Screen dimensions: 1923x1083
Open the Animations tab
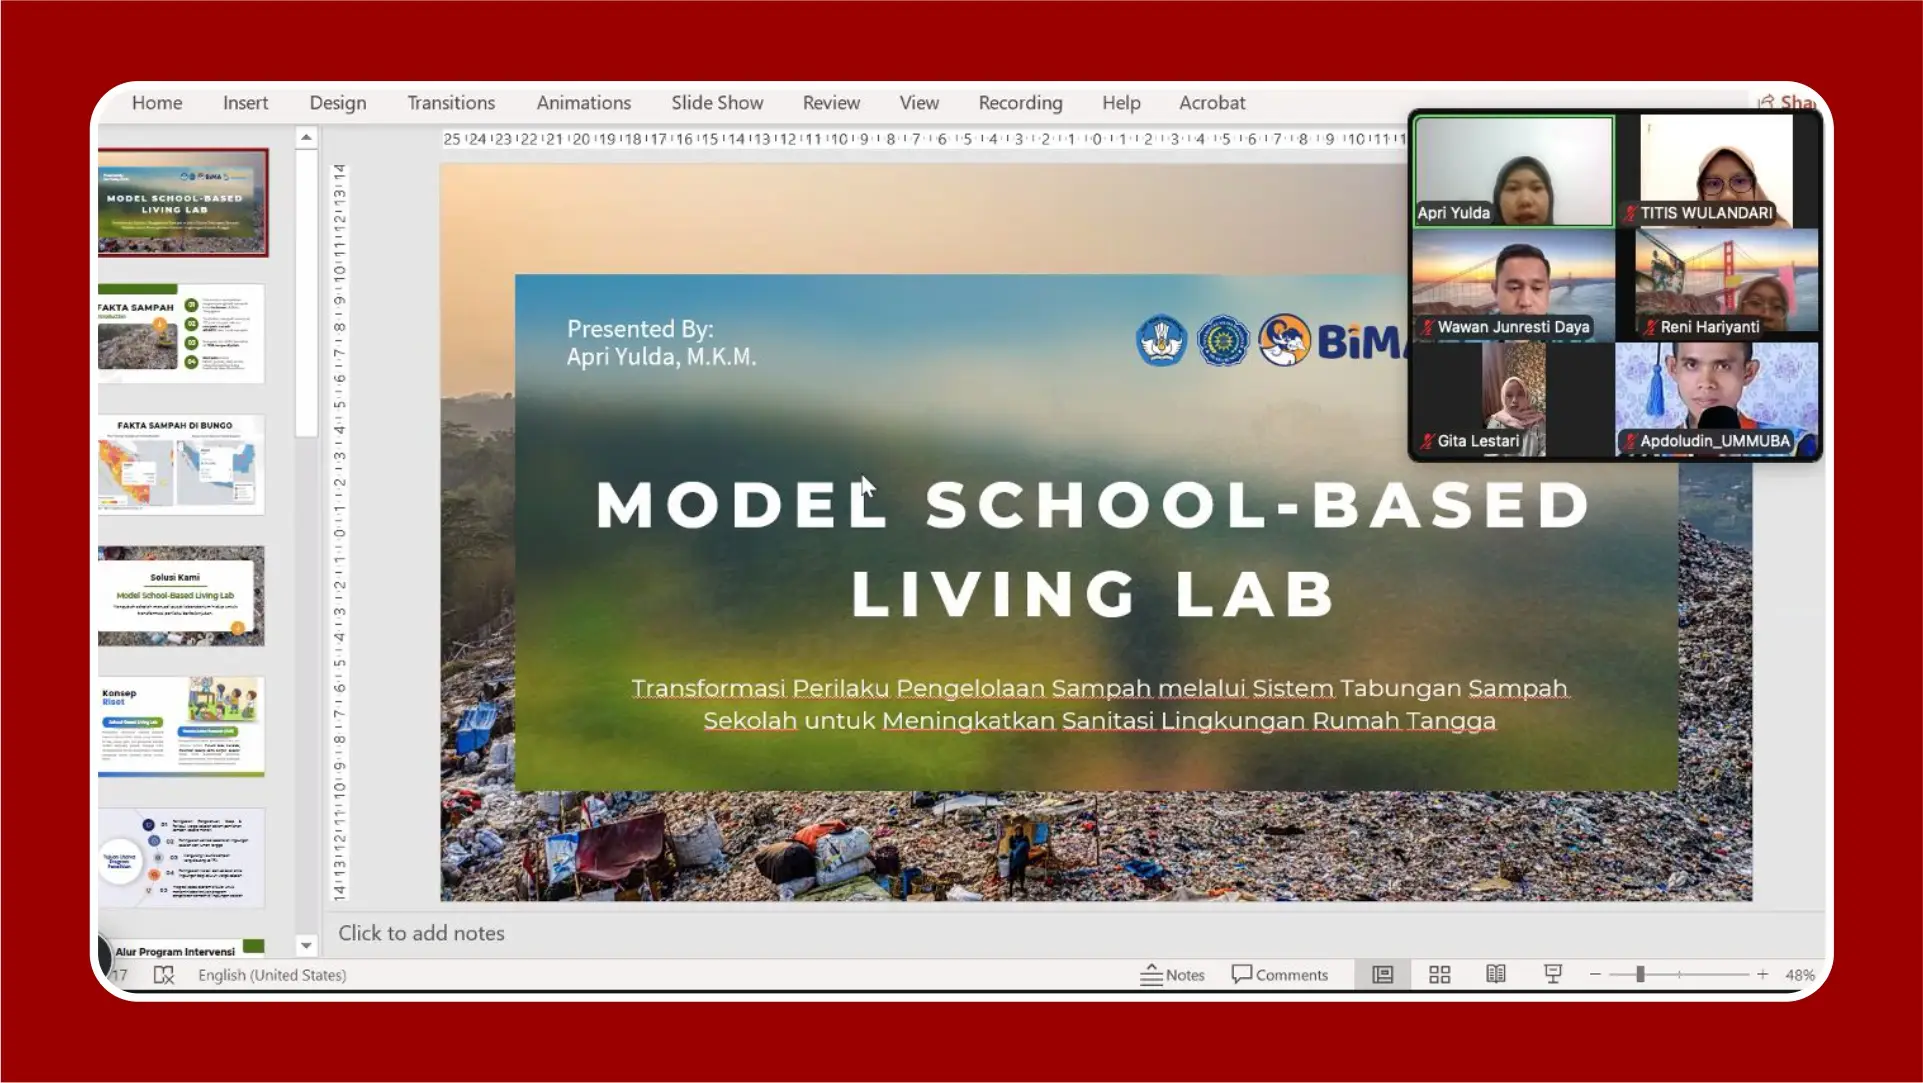click(x=583, y=103)
